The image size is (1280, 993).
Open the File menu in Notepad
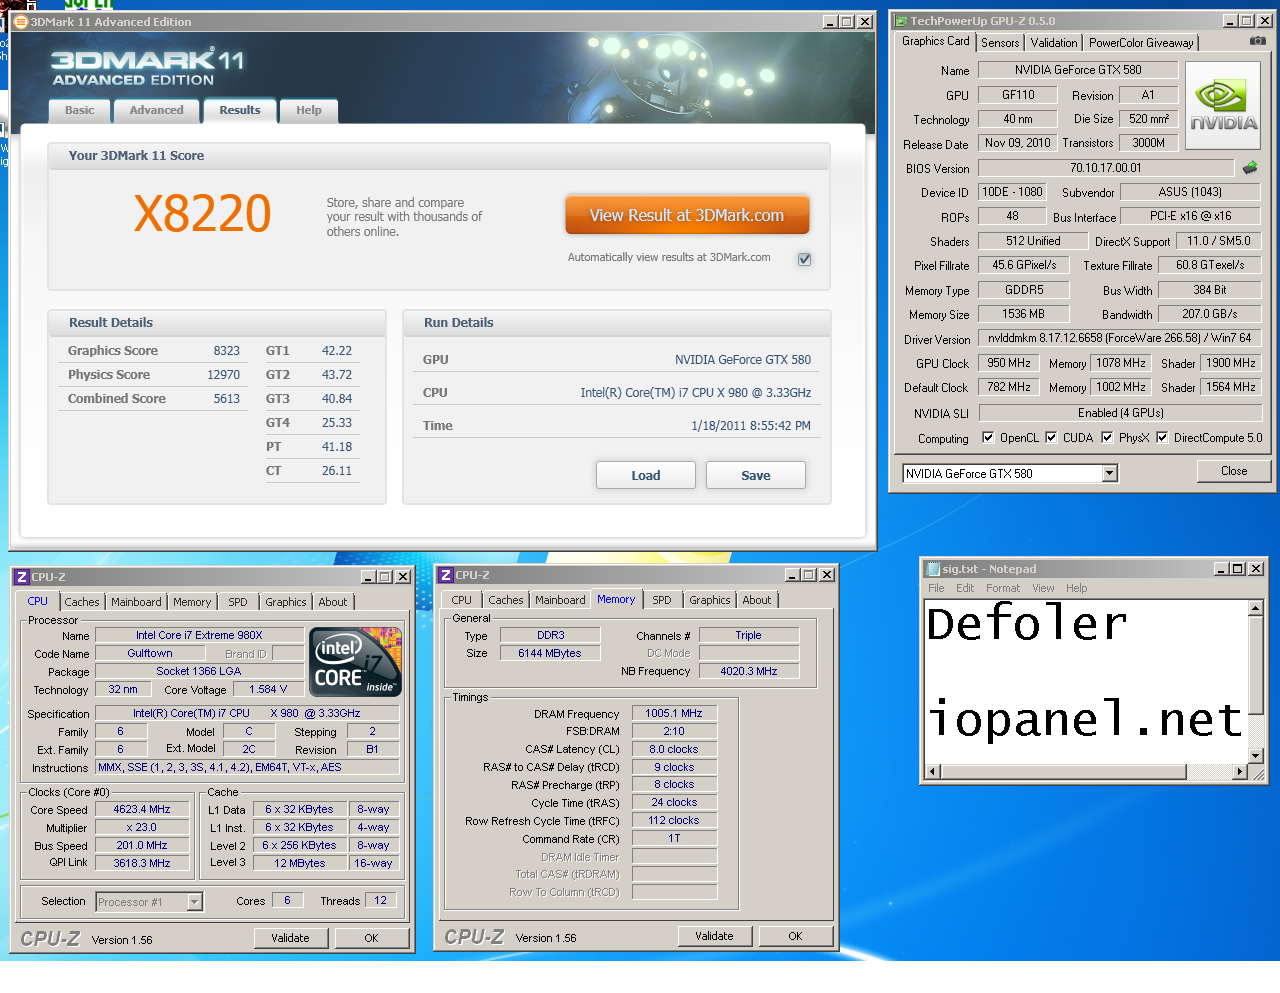click(x=936, y=588)
